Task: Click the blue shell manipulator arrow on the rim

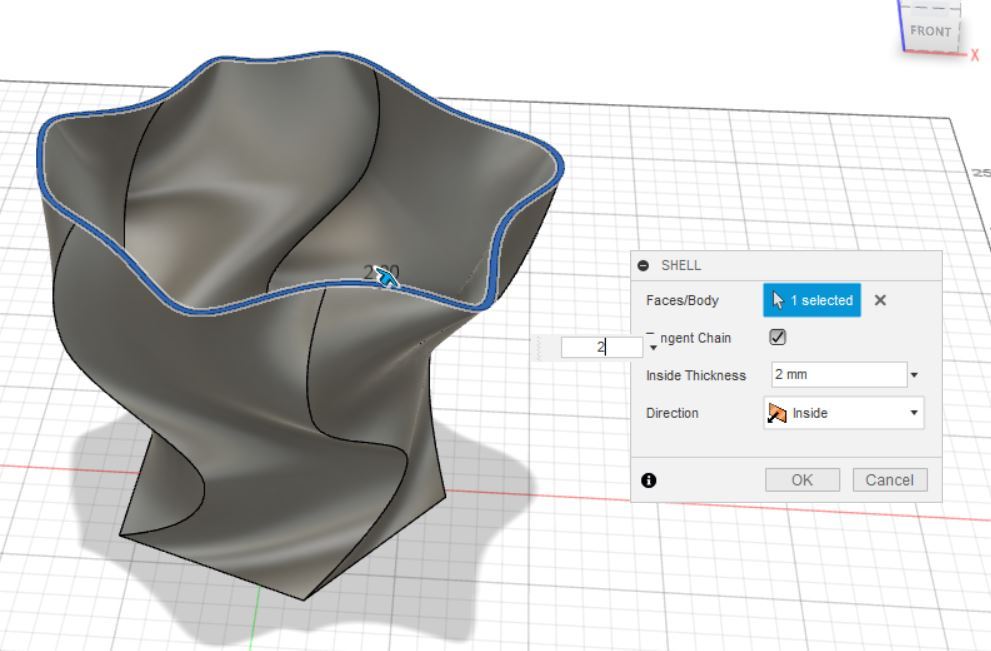Action: click(386, 276)
